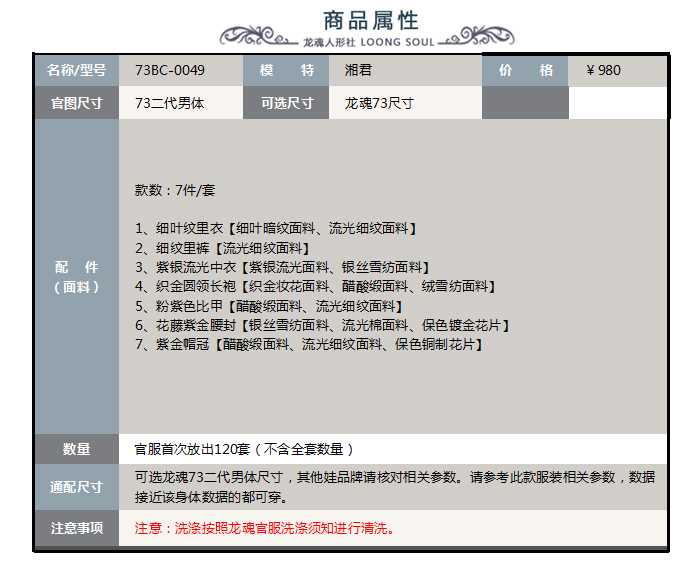Select the 可选尺寸 label cell
This screenshot has height=568, width=700.
click(287, 103)
